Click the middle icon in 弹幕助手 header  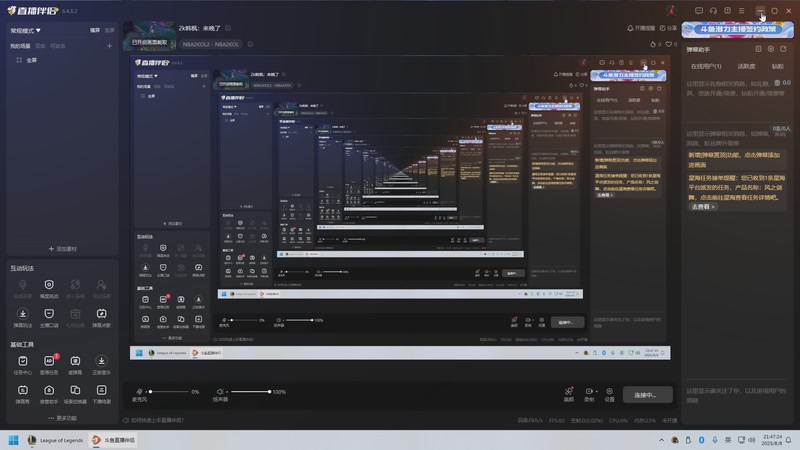tap(770, 49)
